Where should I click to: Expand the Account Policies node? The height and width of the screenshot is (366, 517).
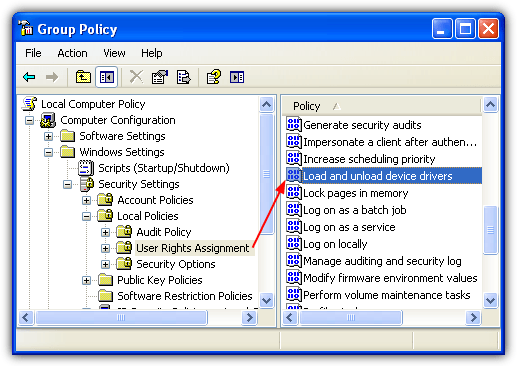[x=86, y=200]
